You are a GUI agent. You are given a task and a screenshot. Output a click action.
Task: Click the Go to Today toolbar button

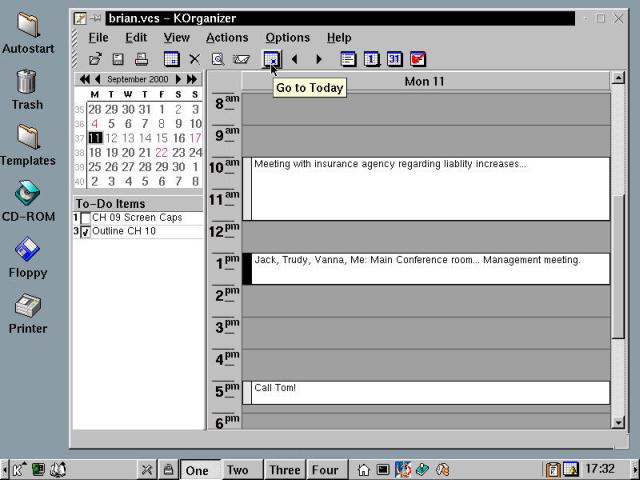271,59
